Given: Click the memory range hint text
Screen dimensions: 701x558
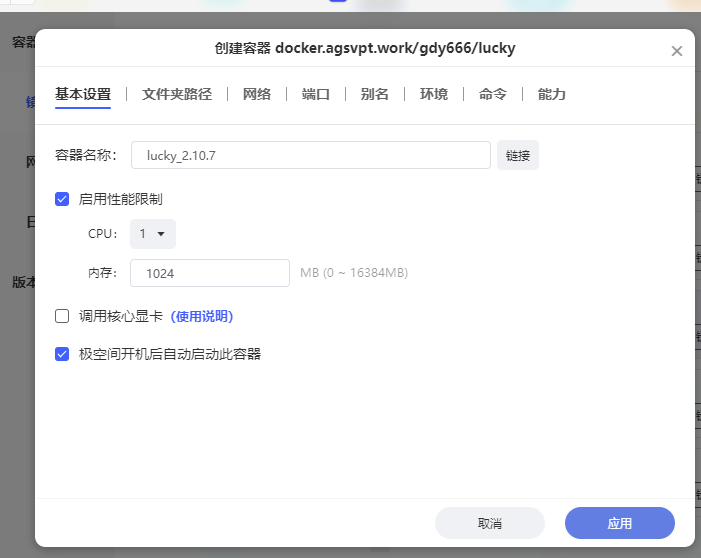Looking at the screenshot, I should (354, 273).
